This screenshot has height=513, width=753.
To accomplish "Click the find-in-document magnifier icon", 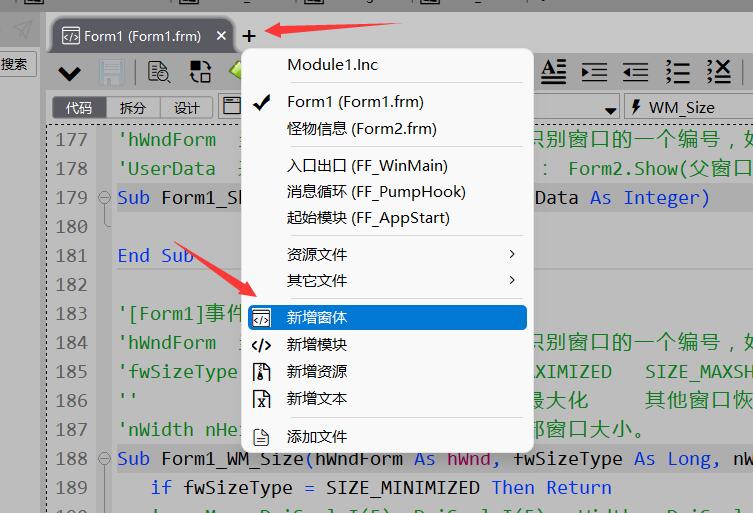I will 159,72.
